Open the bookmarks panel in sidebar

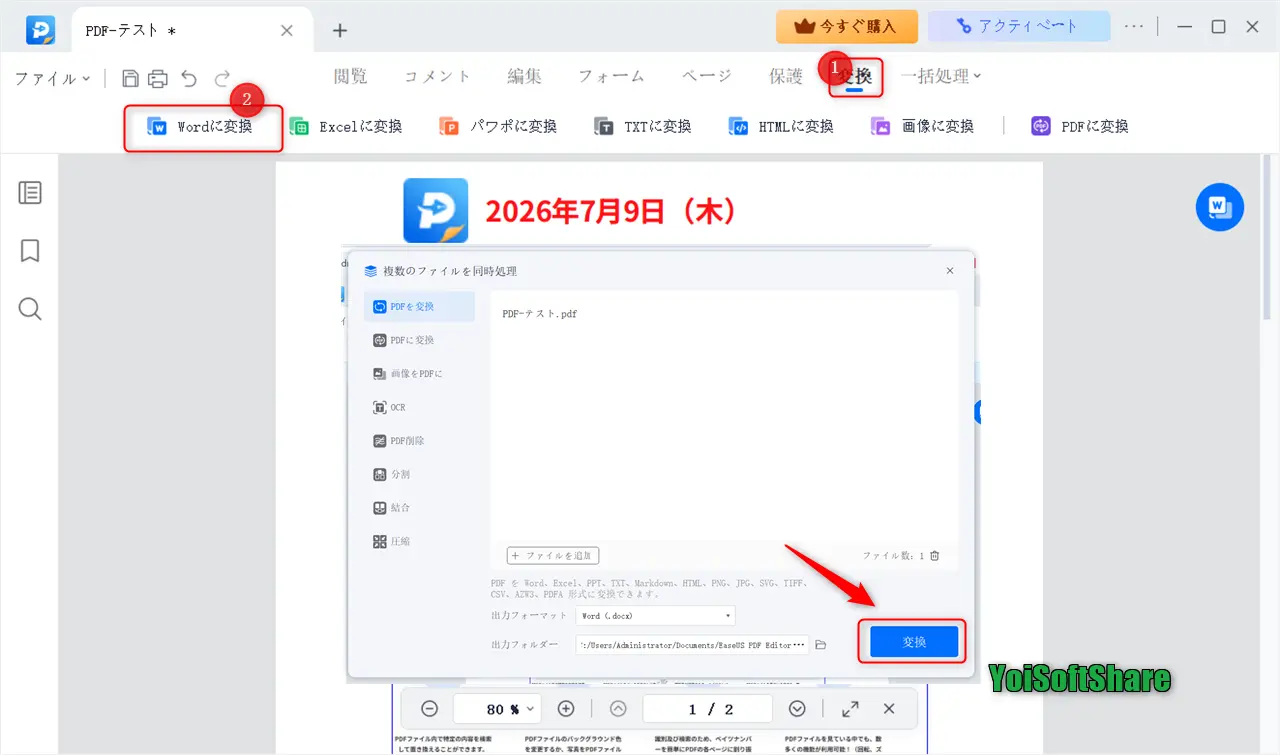tap(30, 250)
